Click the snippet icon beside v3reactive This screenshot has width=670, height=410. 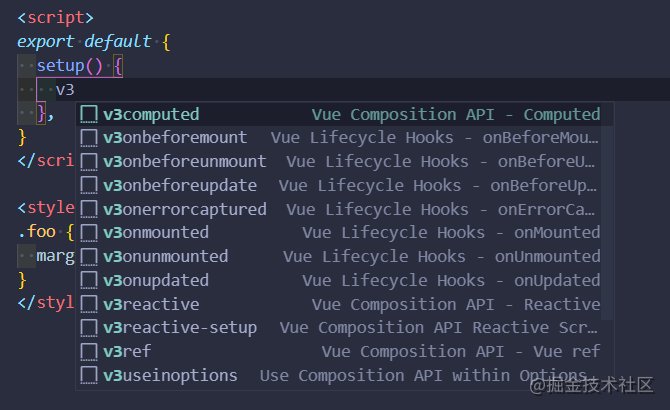(89, 304)
